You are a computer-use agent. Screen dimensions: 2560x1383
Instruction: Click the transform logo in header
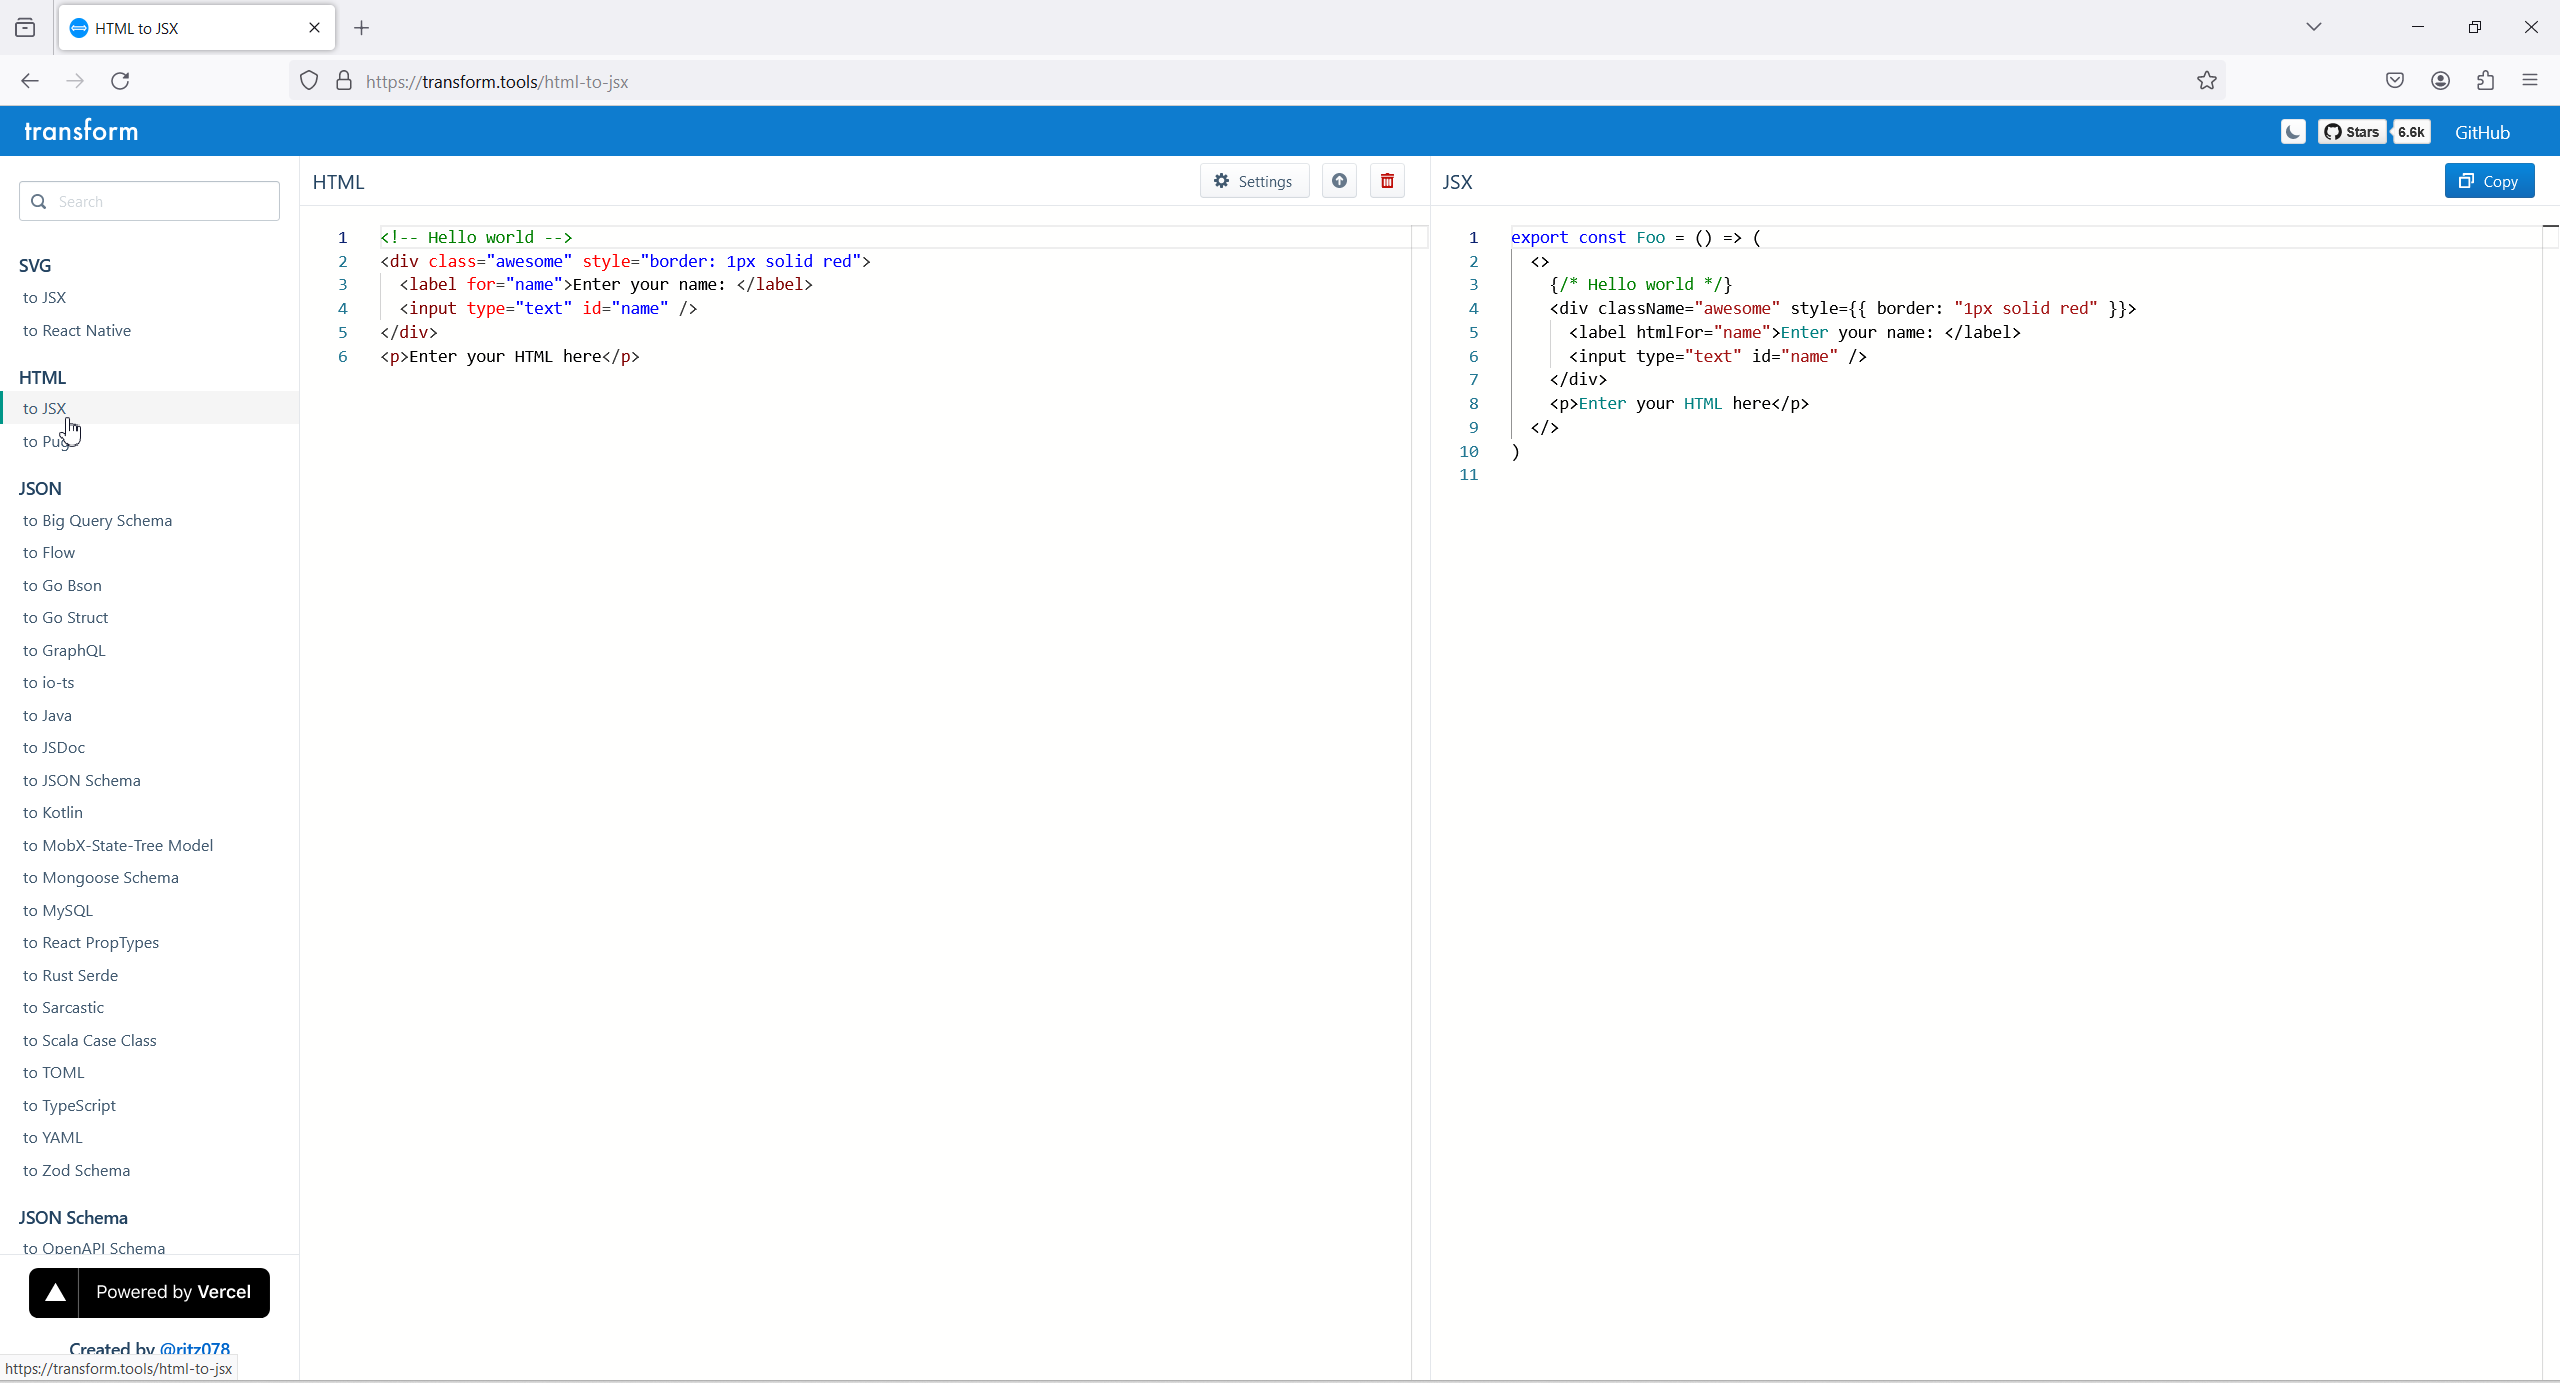pyautogui.click(x=81, y=131)
